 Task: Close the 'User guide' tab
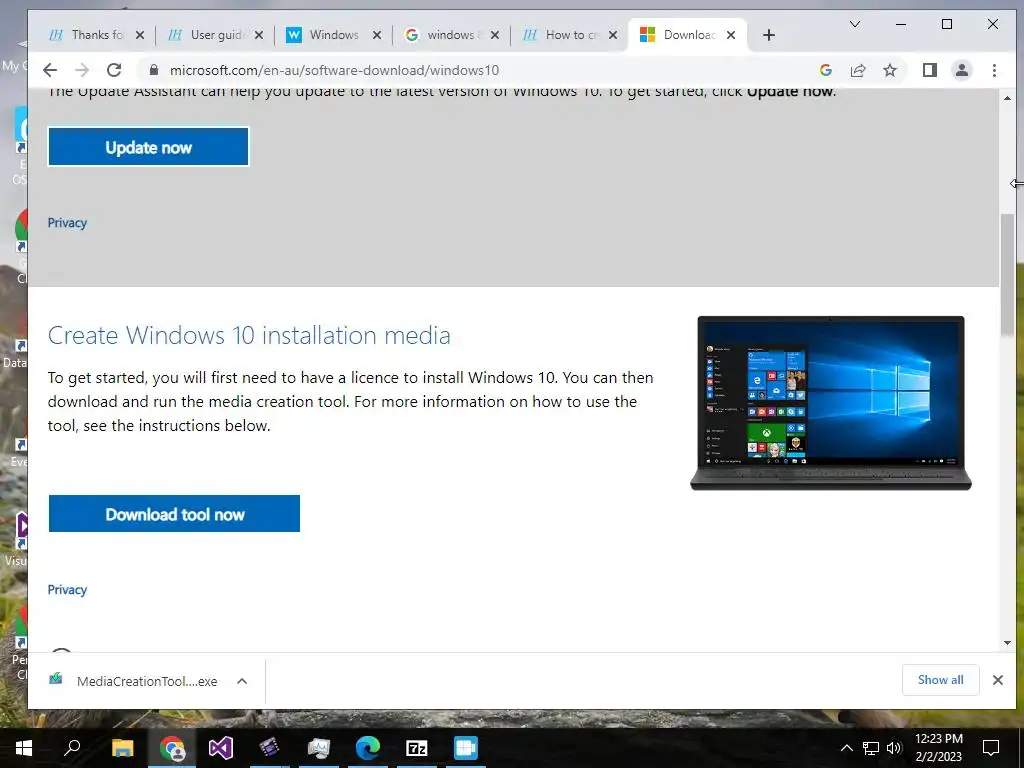coord(259,35)
